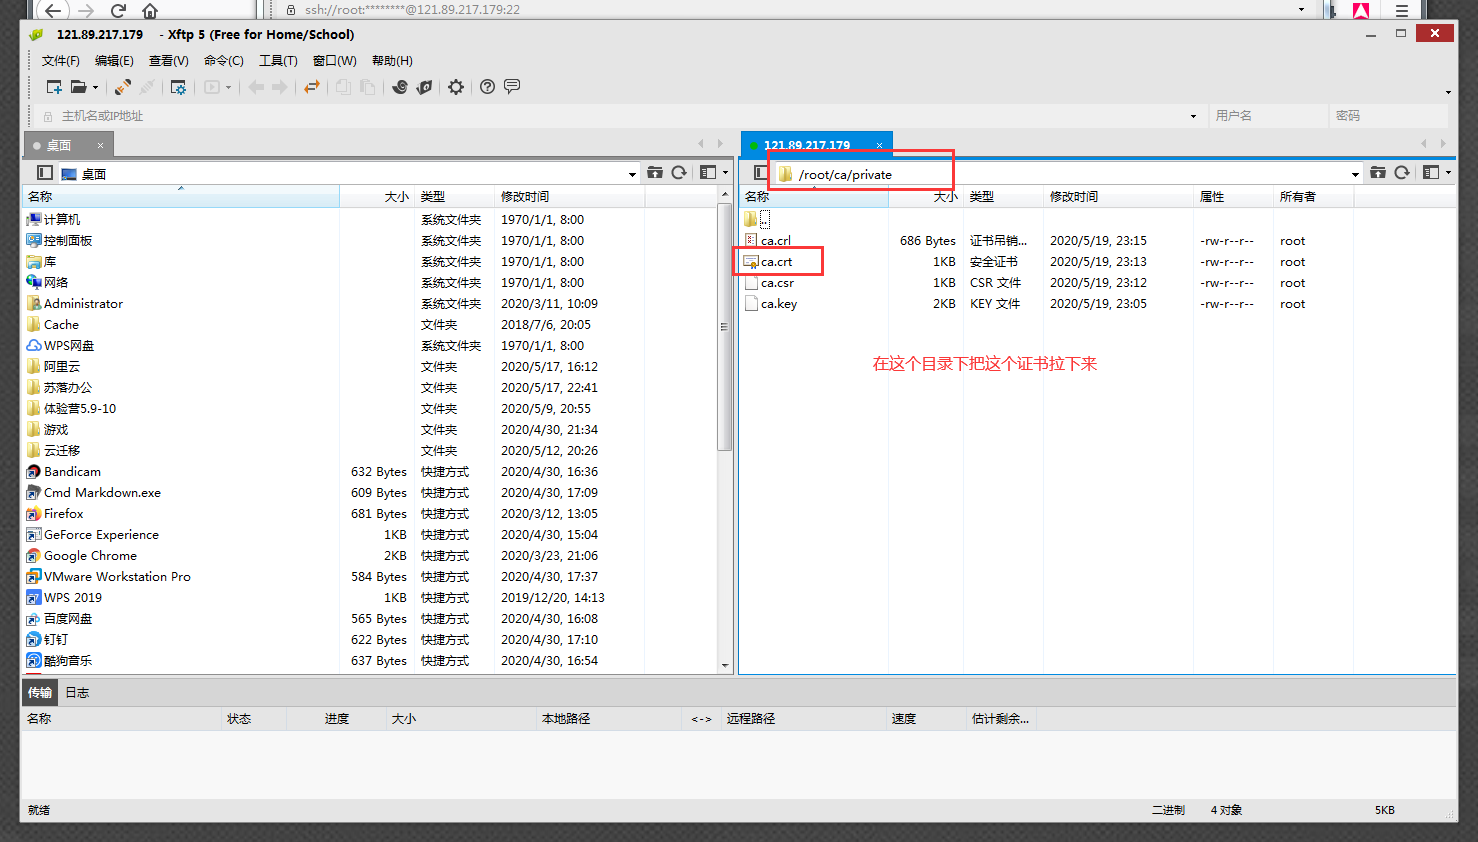Switch to the 日志 tab
The width and height of the screenshot is (1478, 842).
pos(77,691)
